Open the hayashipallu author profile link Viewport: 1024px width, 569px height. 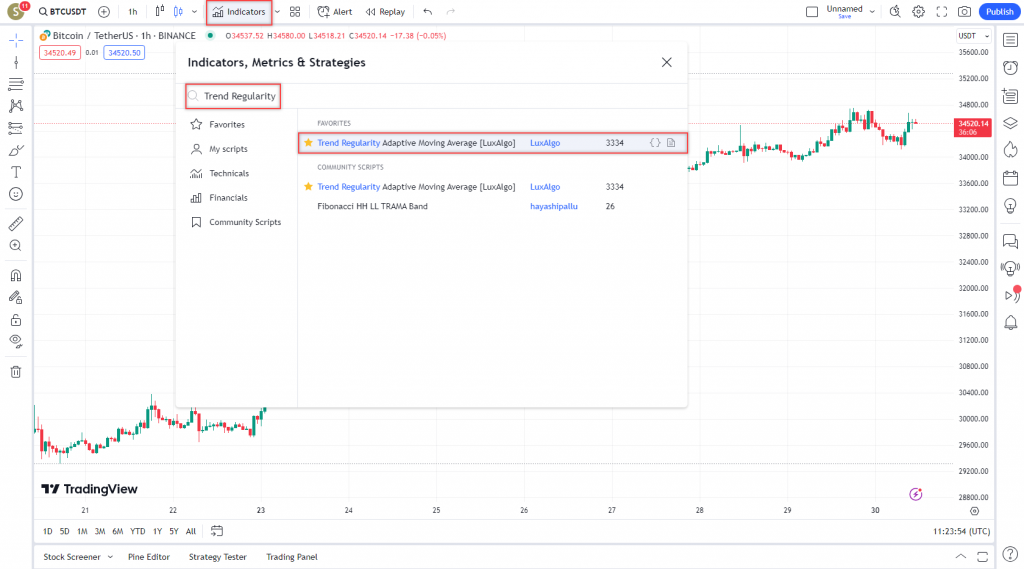pyautogui.click(x=554, y=206)
